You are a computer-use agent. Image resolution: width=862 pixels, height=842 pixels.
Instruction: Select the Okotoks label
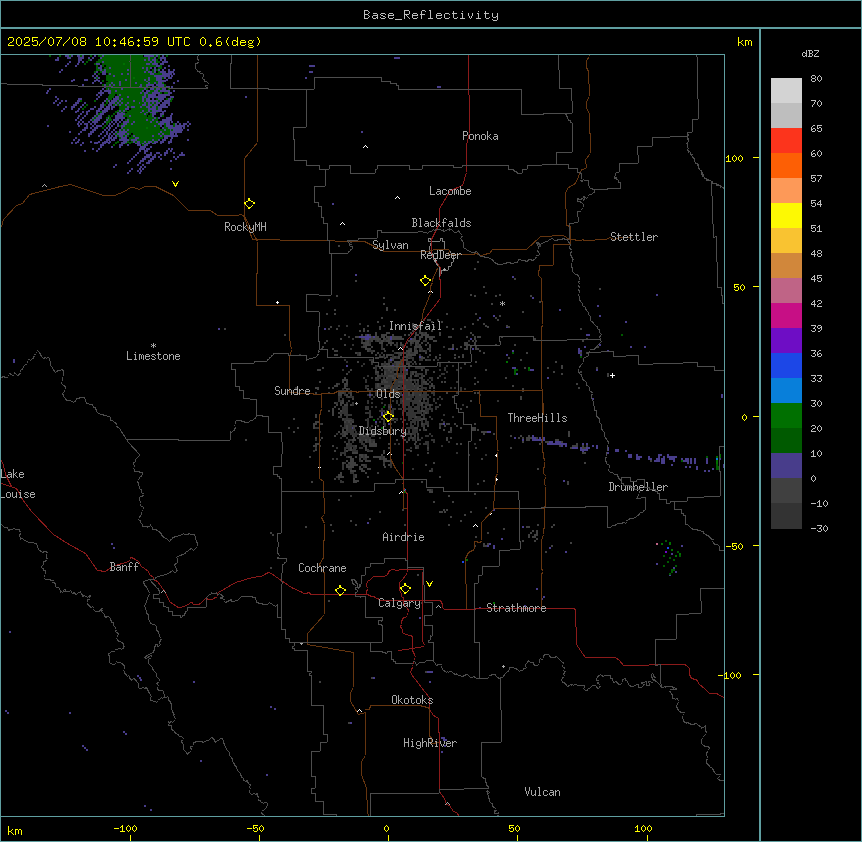(x=412, y=700)
